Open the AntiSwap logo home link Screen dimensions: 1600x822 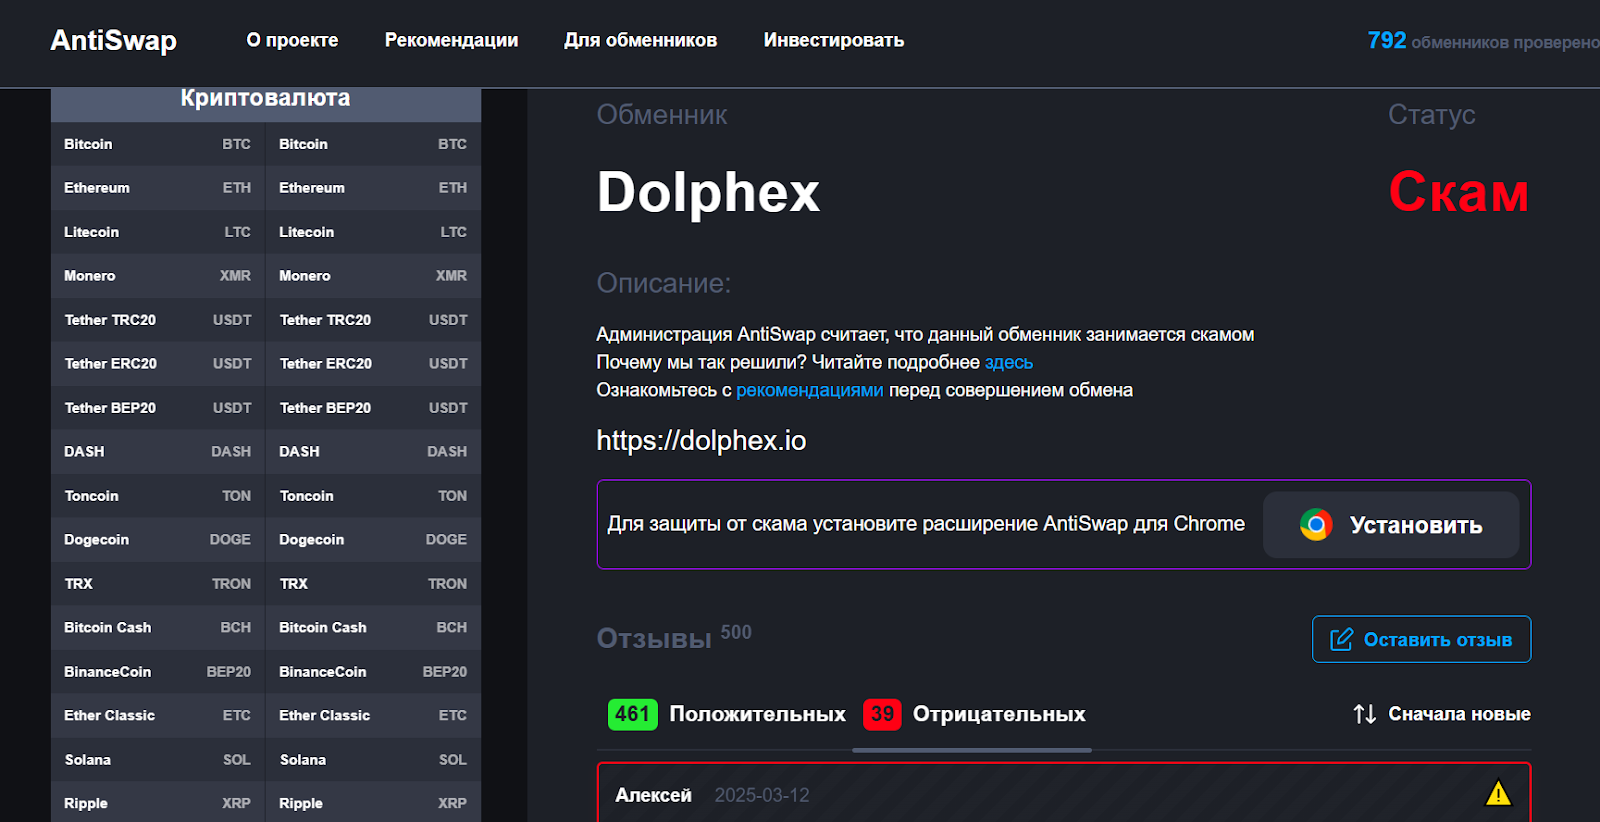click(113, 40)
